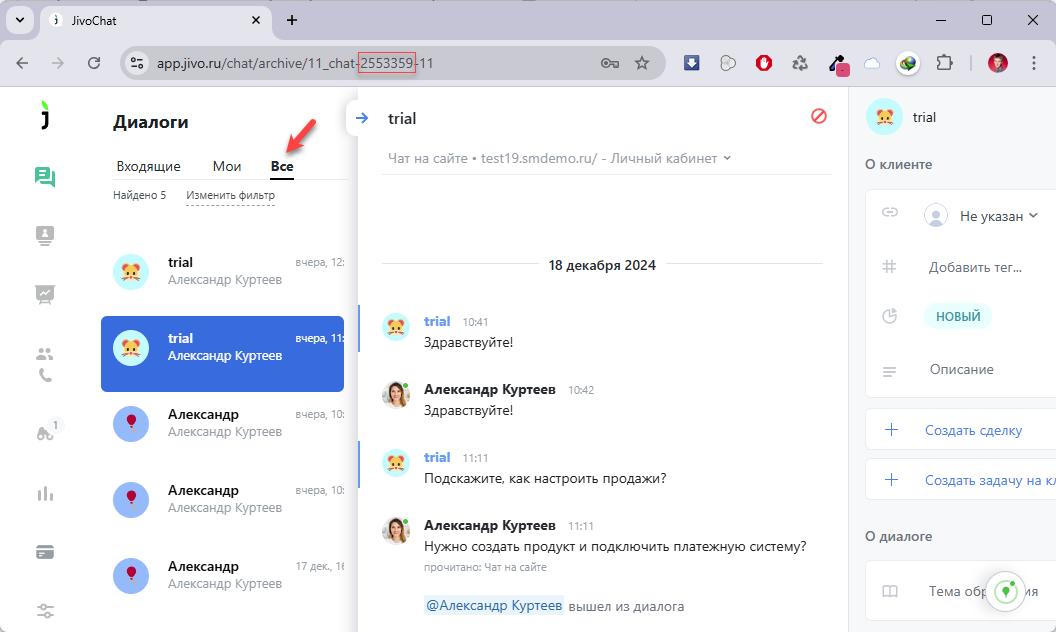This screenshot has width=1056, height=632.
Task: Click Создать задачу на клиента
Action: (990, 480)
